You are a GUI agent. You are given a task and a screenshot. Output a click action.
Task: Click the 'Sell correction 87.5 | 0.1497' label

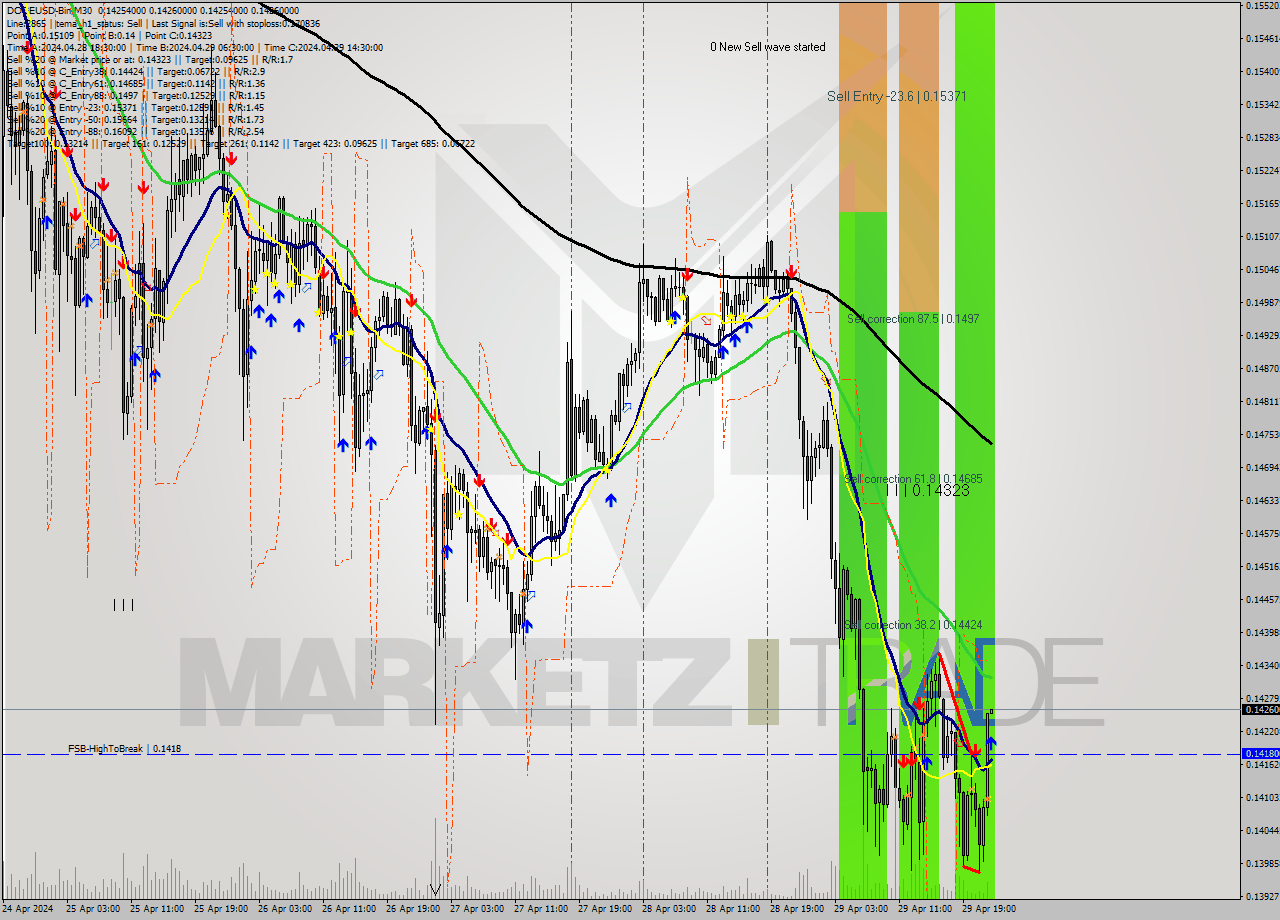click(x=913, y=319)
